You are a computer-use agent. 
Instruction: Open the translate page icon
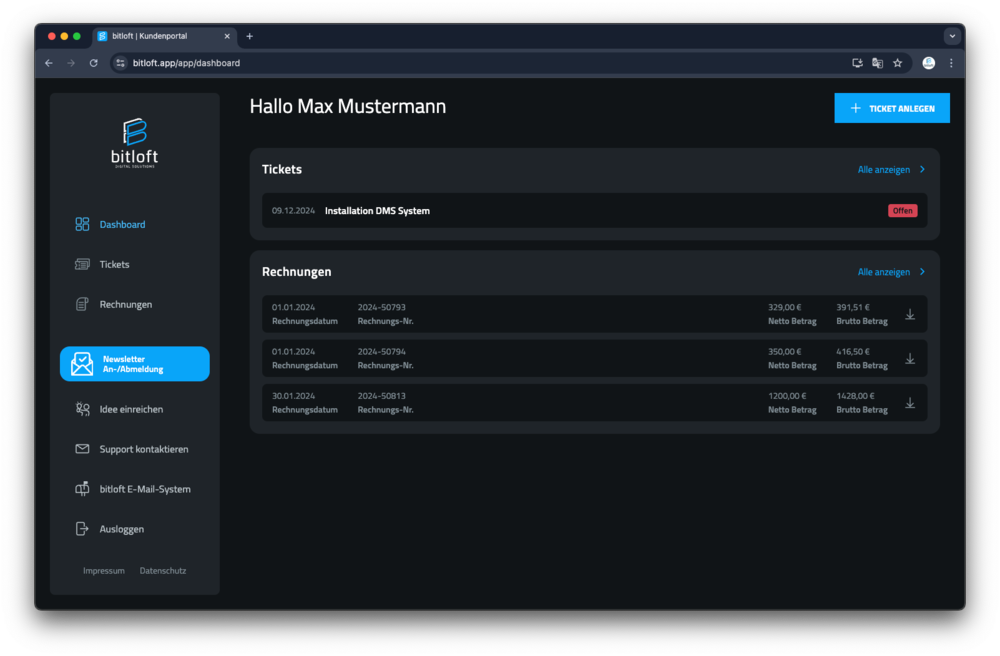point(878,63)
